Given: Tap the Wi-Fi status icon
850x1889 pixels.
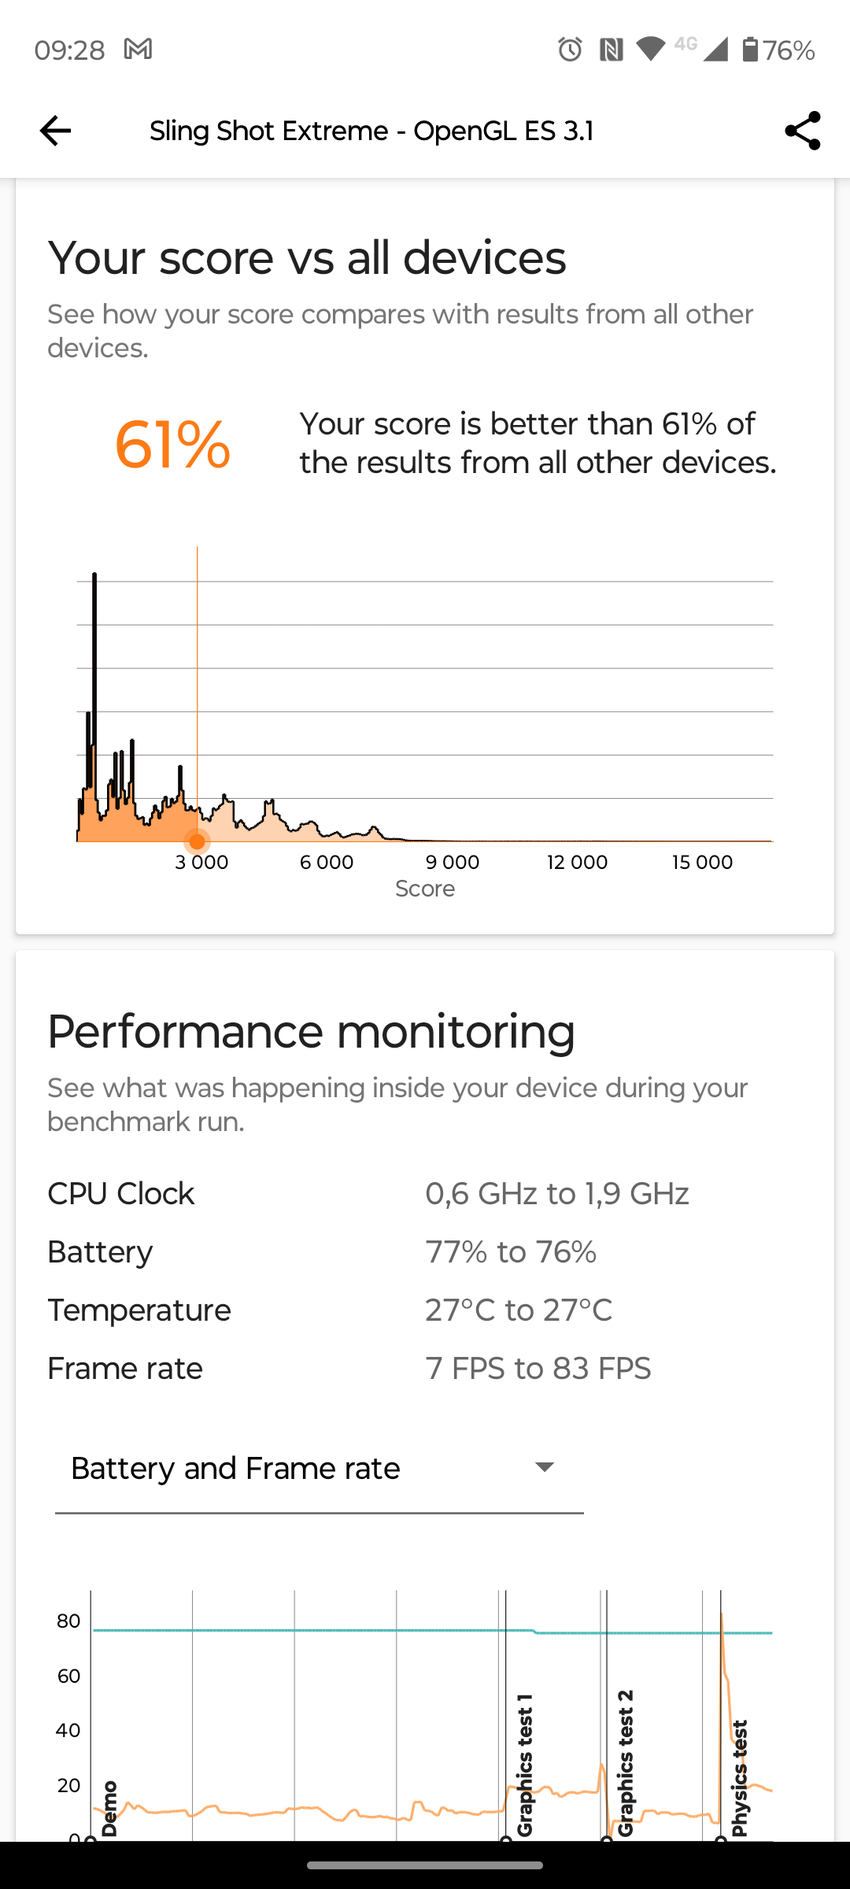Looking at the screenshot, I should point(651,49).
